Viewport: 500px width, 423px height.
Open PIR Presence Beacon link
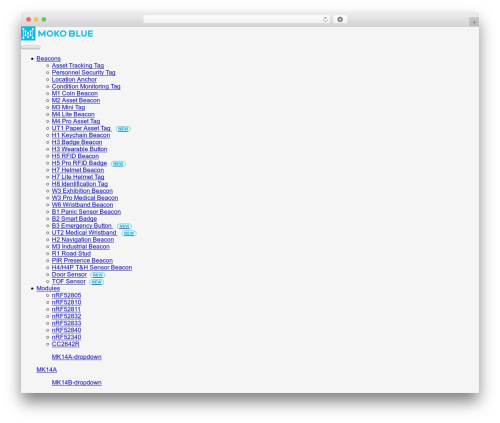click(x=82, y=261)
